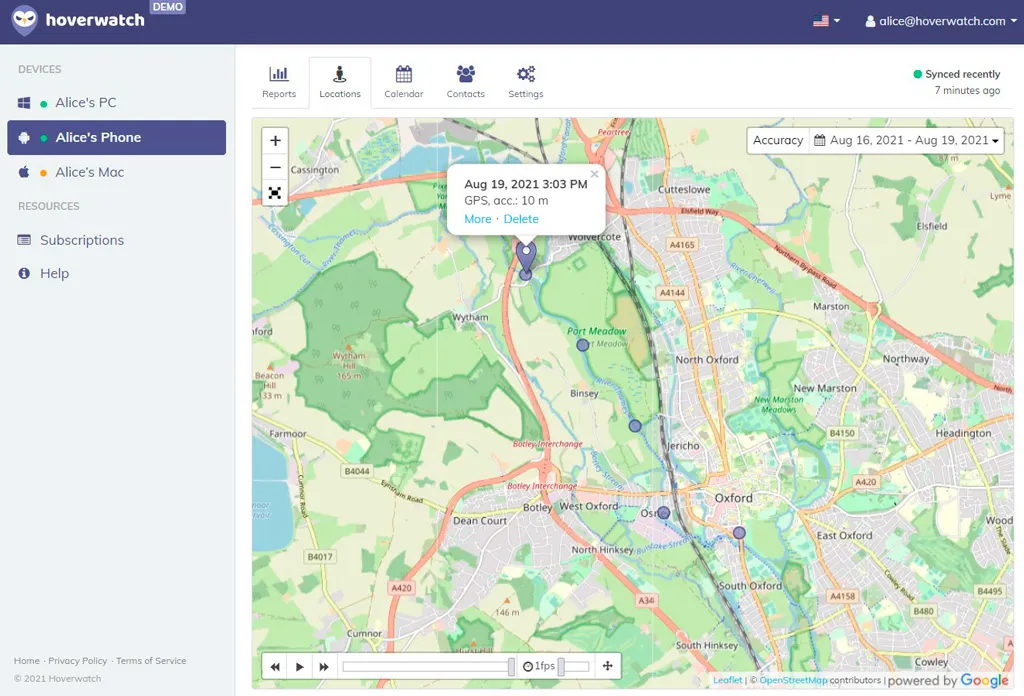Zoom out on the map

pyautogui.click(x=275, y=167)
